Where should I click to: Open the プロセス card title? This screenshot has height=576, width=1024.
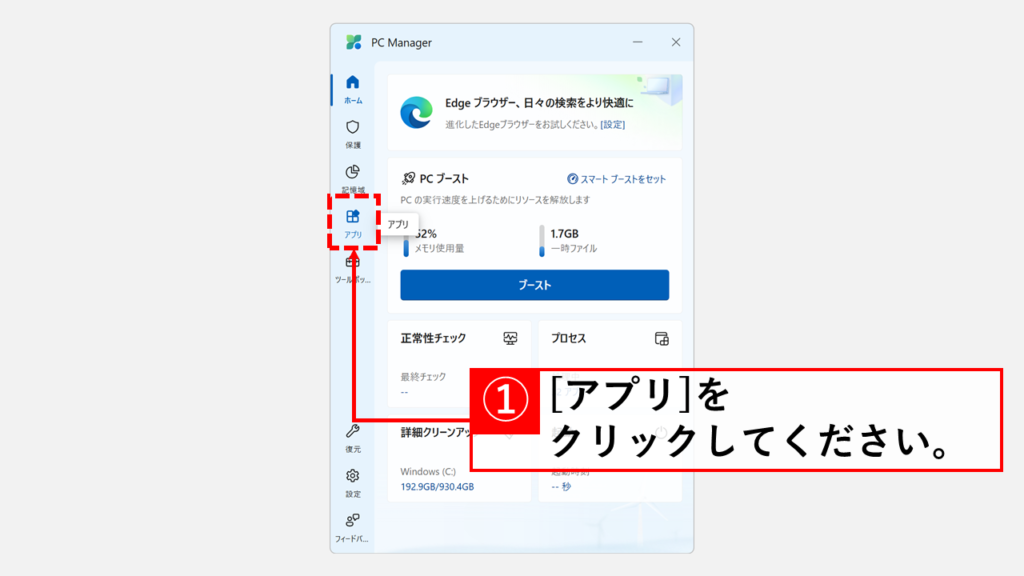pyautogui.click(x=568, y=338)
